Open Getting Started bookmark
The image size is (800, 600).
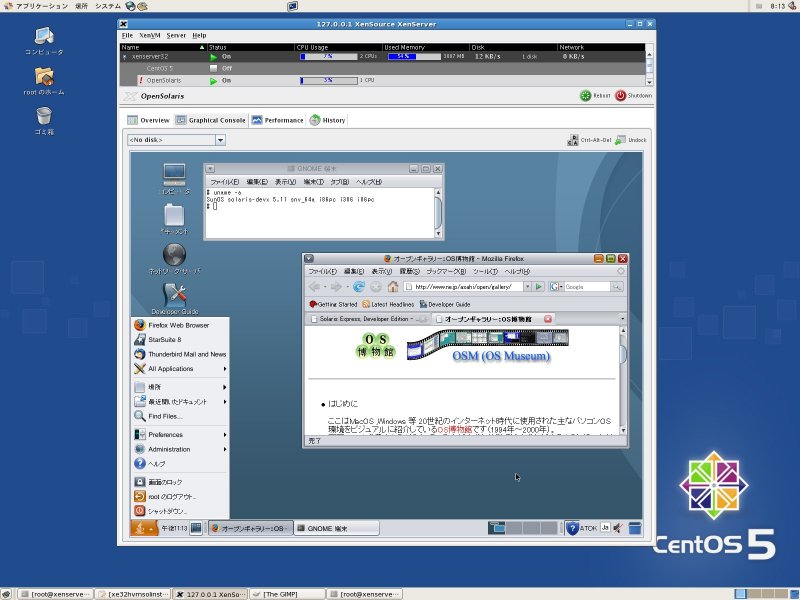333,304
